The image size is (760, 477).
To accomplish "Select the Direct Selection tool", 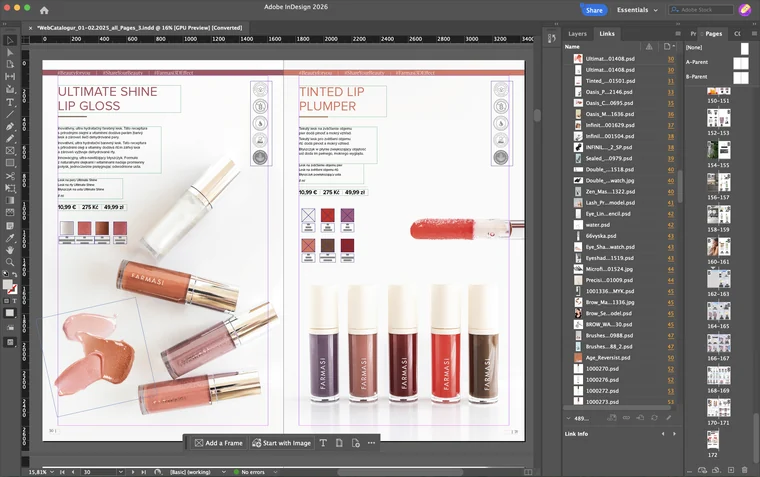I will [10, 52].
